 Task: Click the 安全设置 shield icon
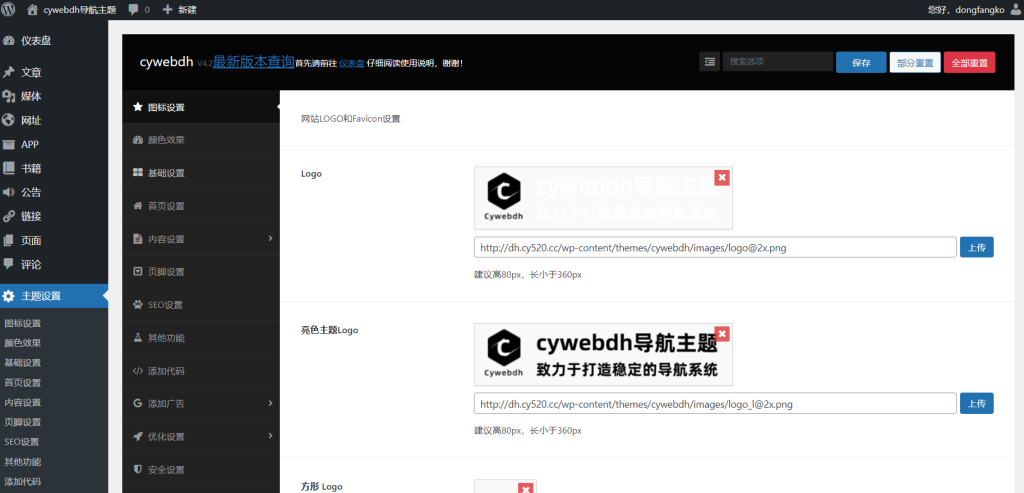click(x=138, y=469)
